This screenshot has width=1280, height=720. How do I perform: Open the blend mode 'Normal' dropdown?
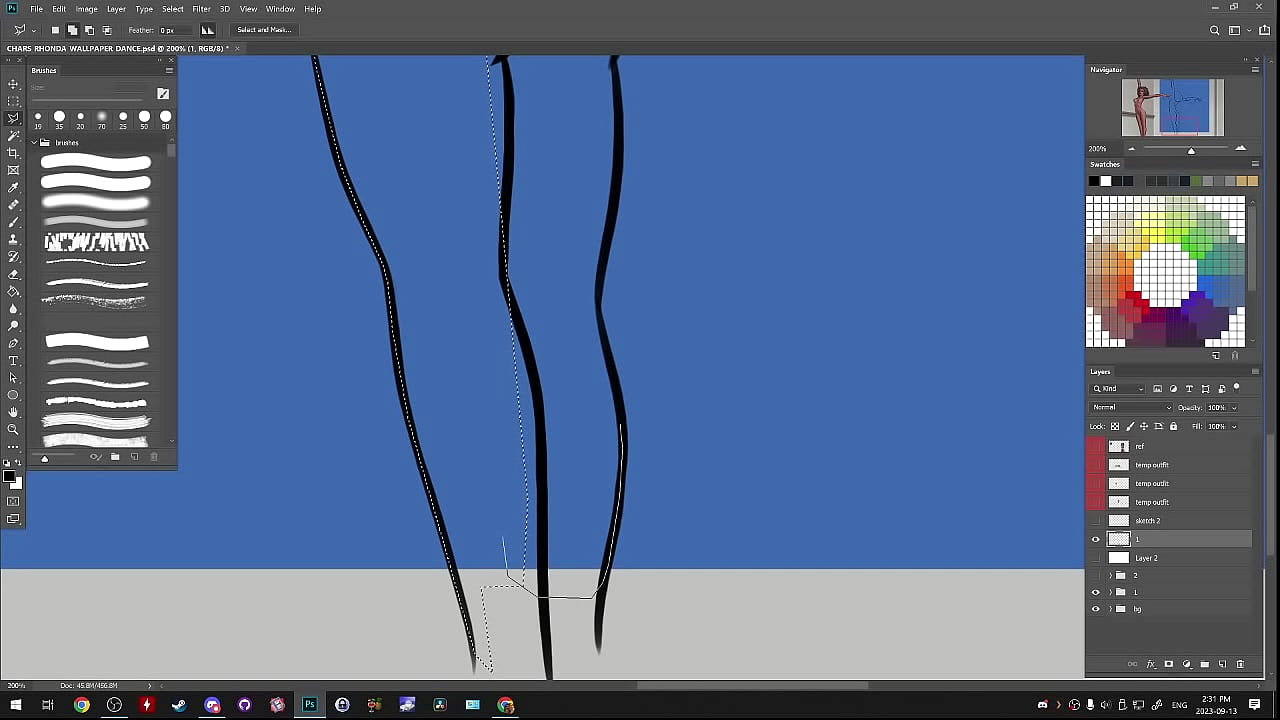[1131, 407]
